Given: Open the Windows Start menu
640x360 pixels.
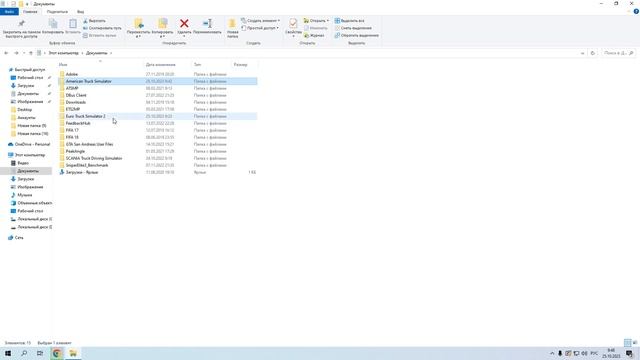Looking at the screenshot, I should tap(8, 353).
